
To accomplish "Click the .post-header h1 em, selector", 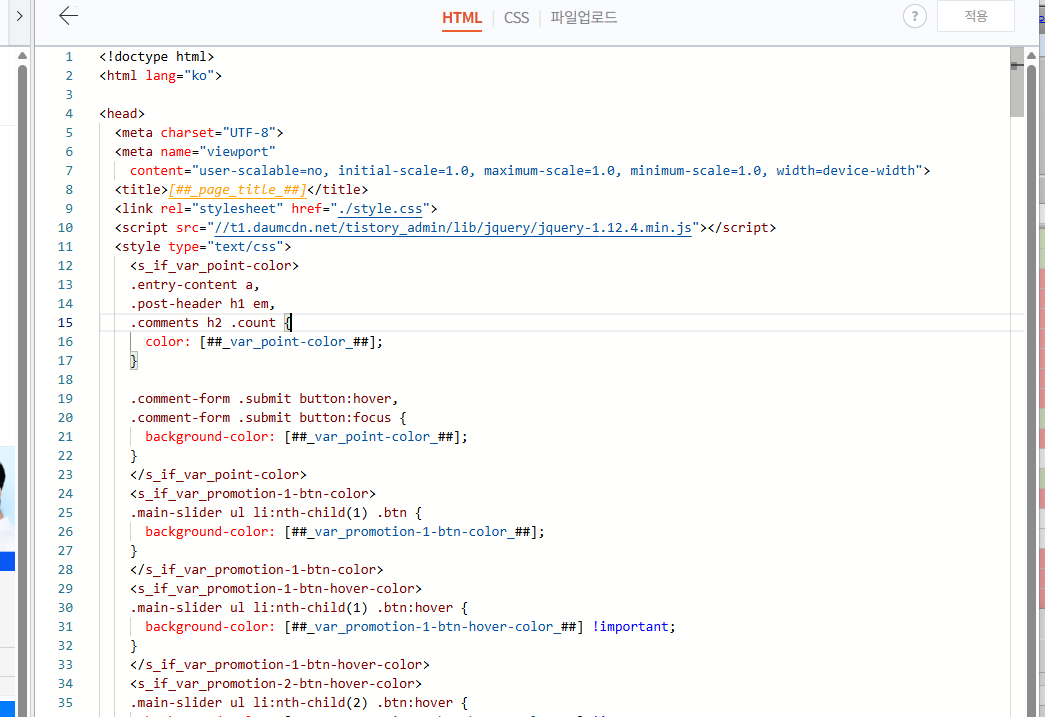I will tap(203, 304).
